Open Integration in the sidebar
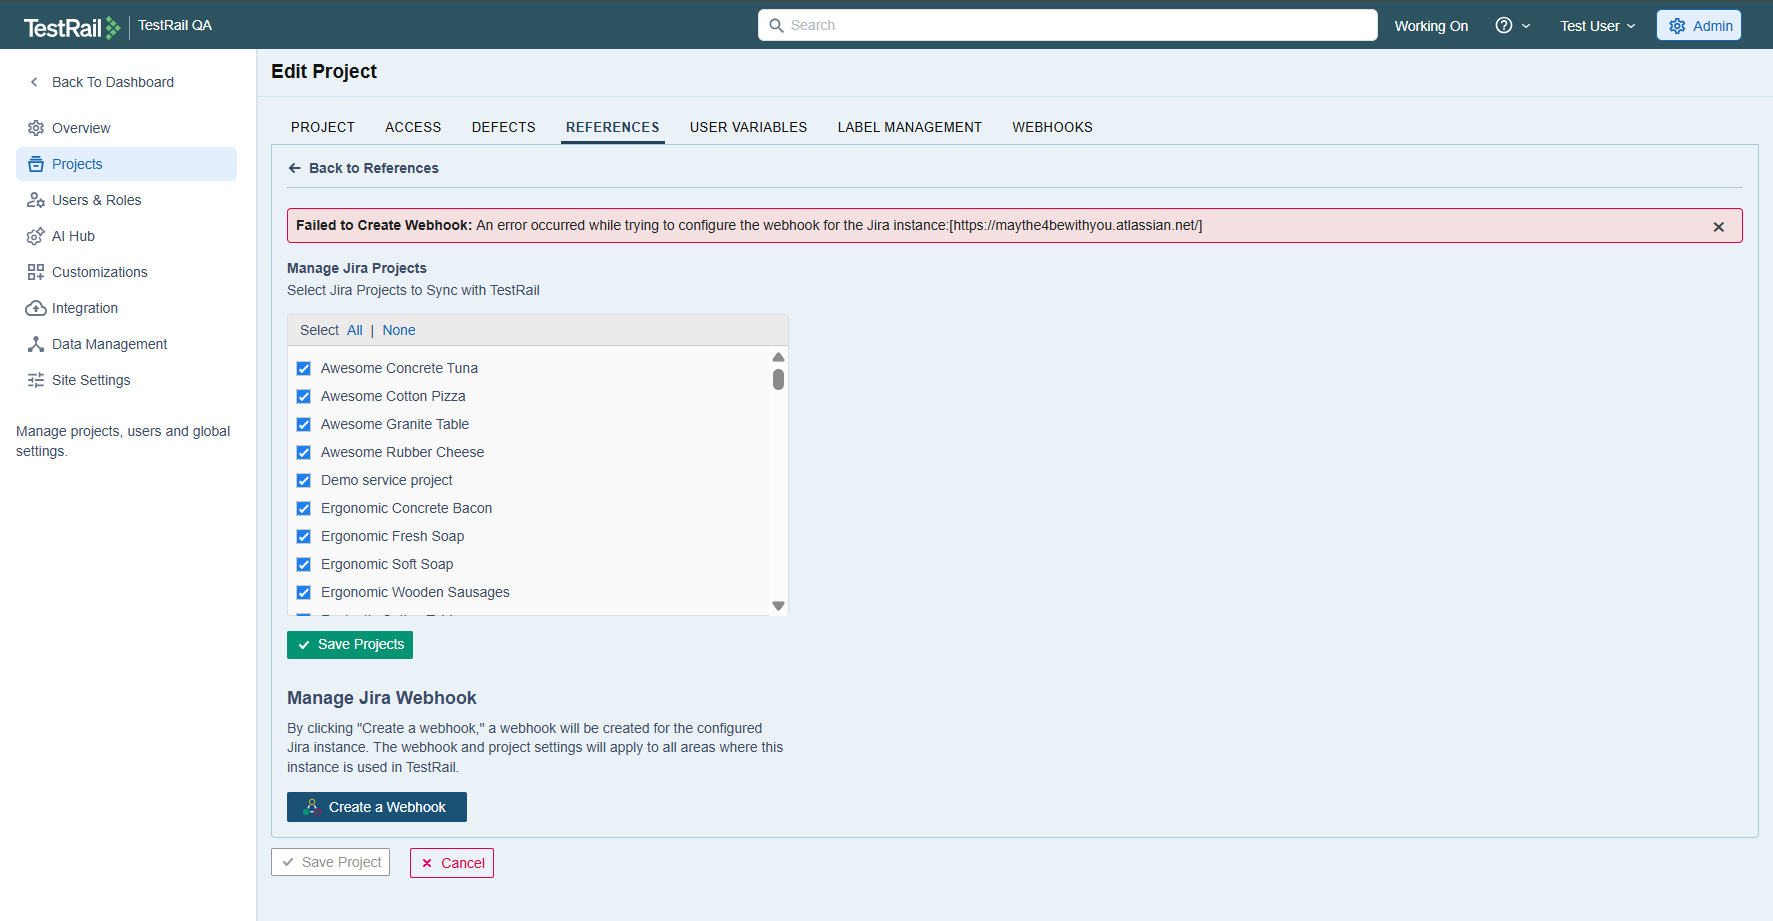The image size is (1773, 921). pos(126,308)
